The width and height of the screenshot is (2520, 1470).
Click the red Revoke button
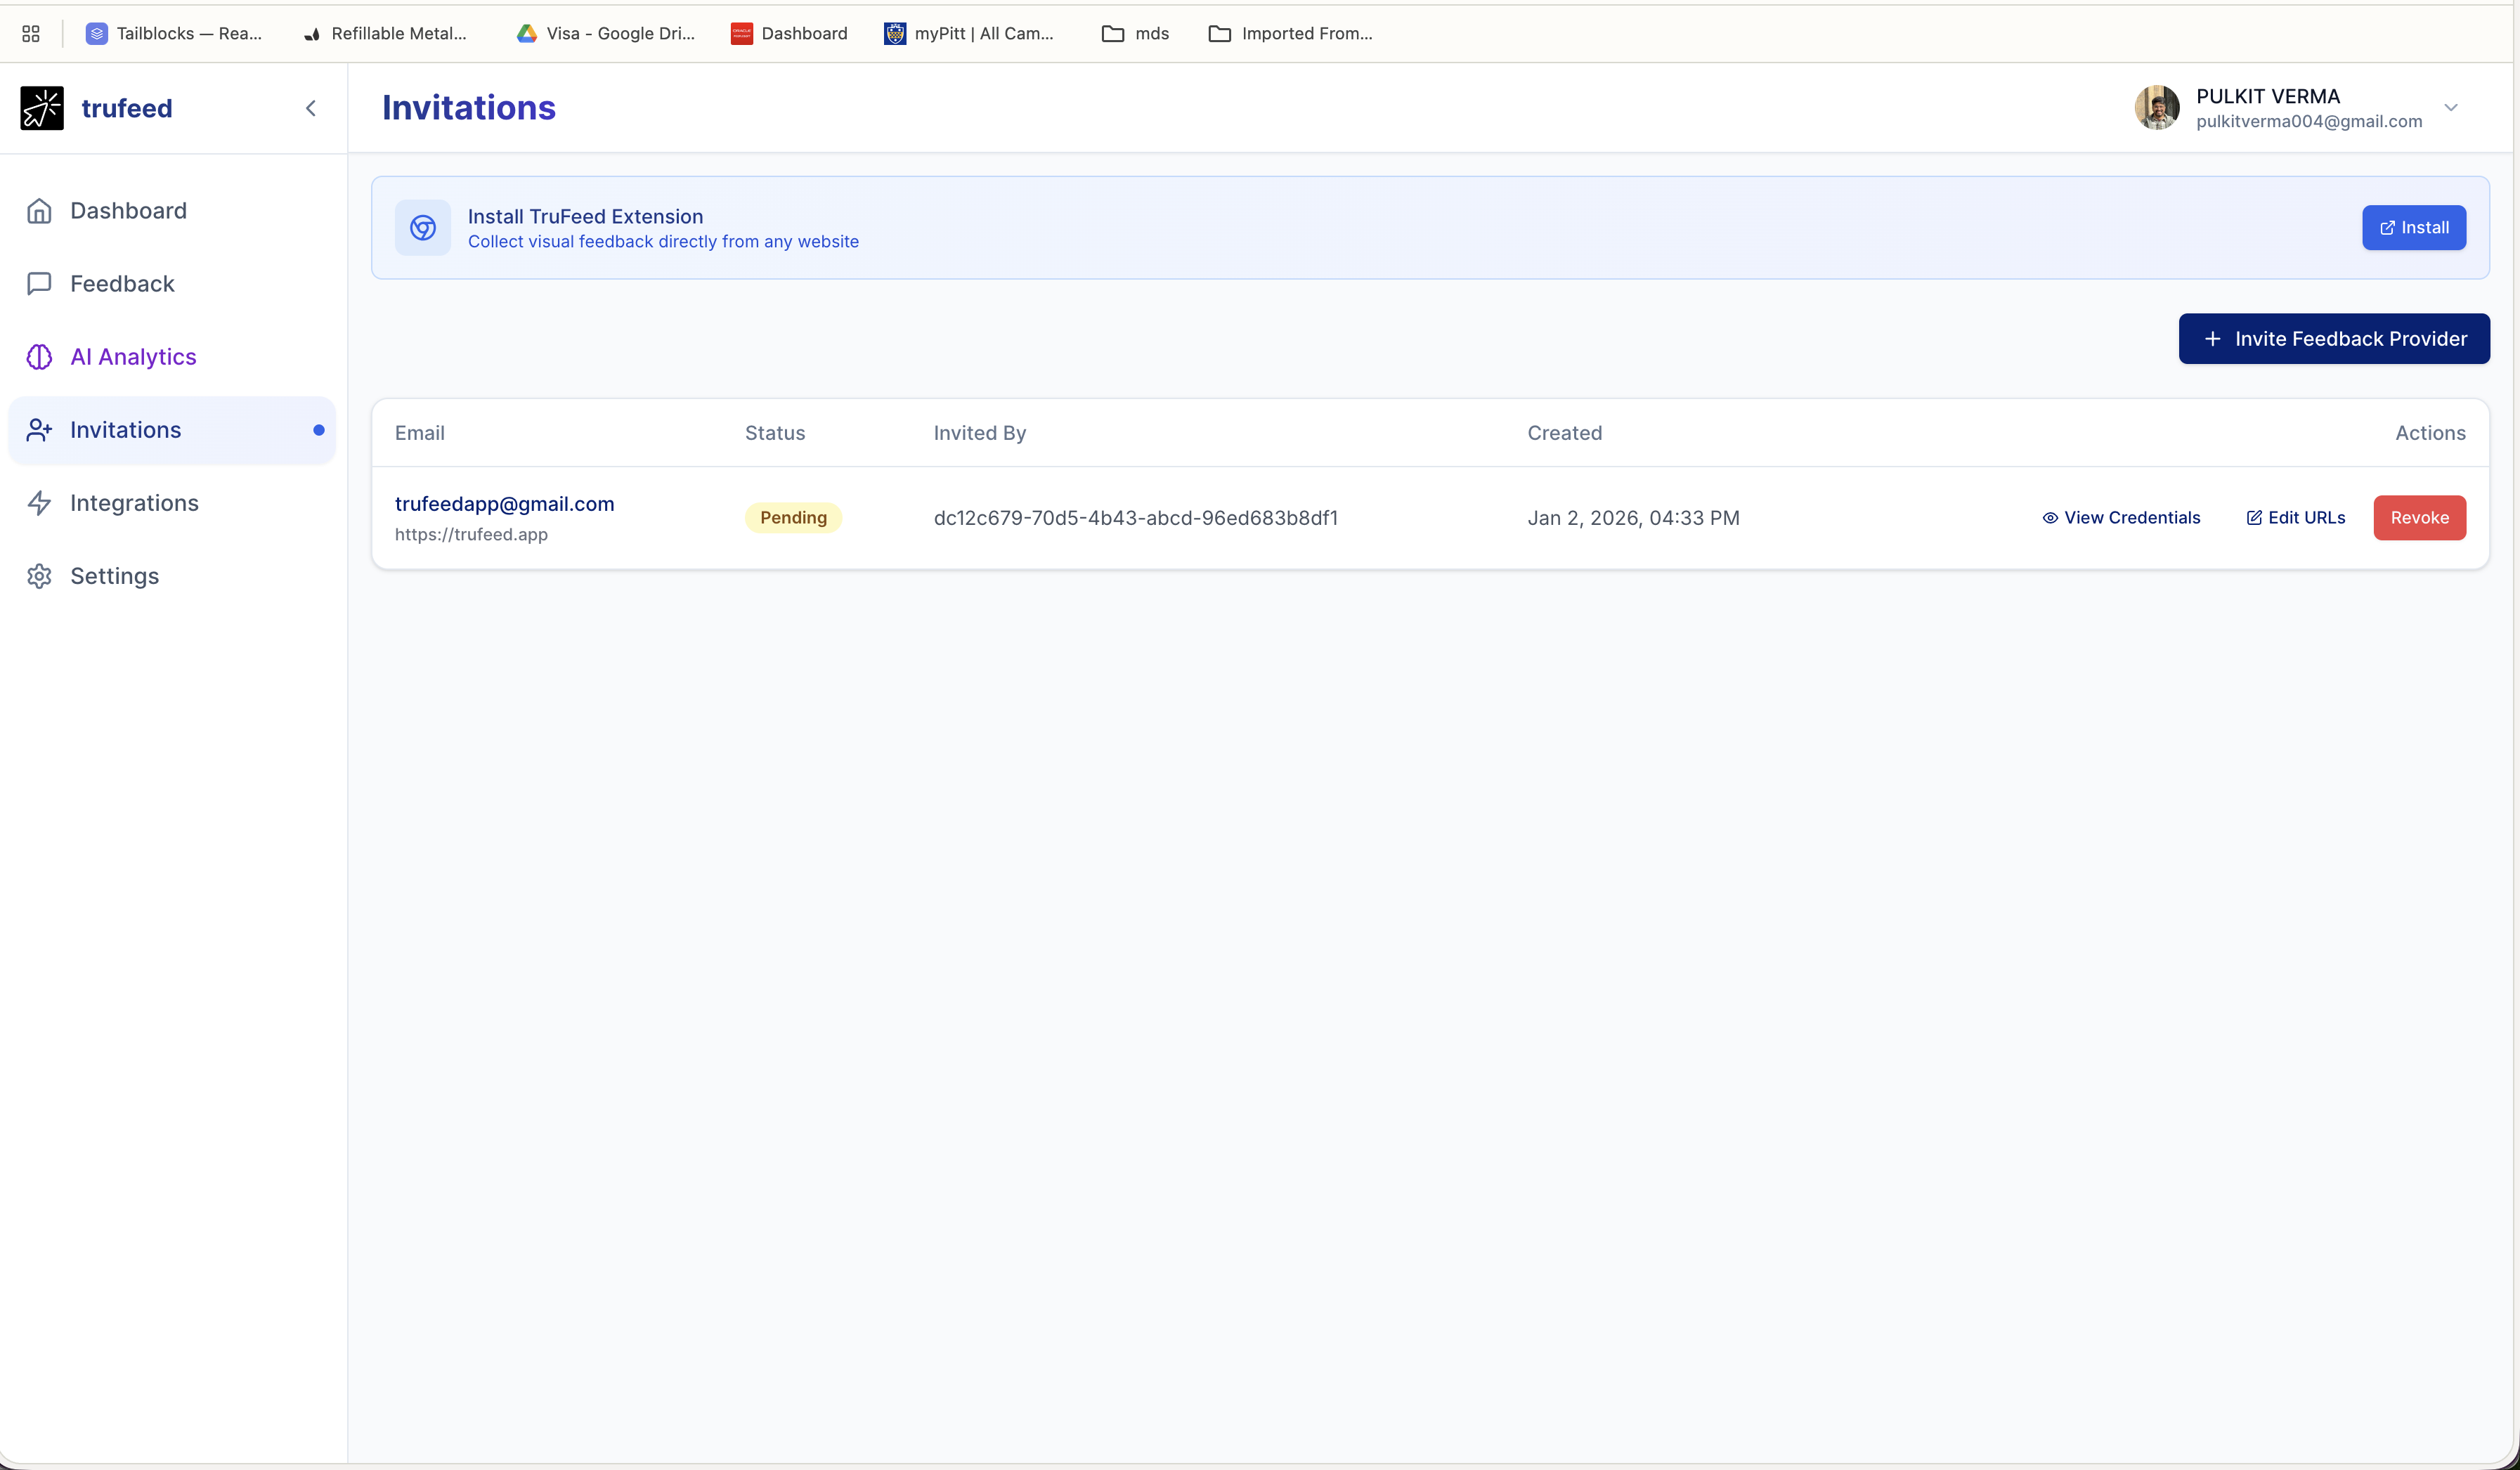pyautogui.click(x=2419, y=517)
